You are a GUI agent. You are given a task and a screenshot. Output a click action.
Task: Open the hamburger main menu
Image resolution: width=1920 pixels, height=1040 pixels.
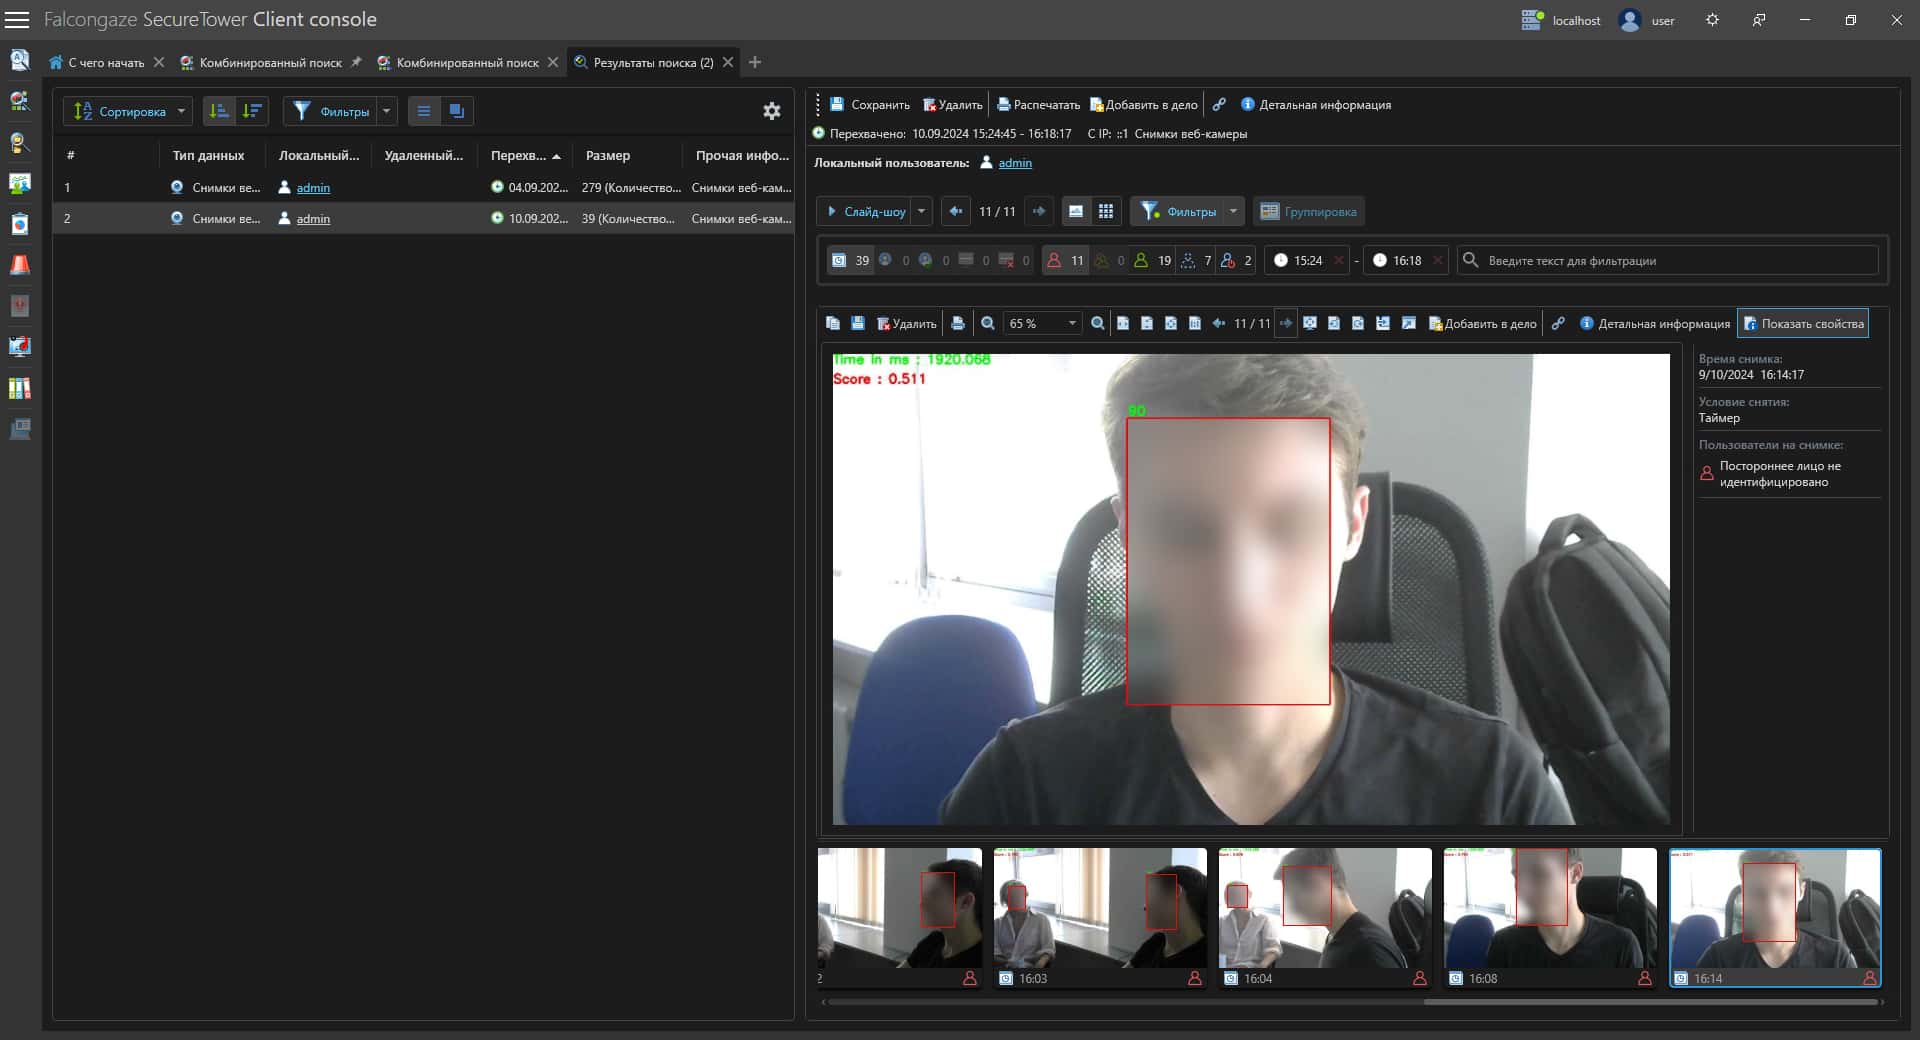[17, 20]
